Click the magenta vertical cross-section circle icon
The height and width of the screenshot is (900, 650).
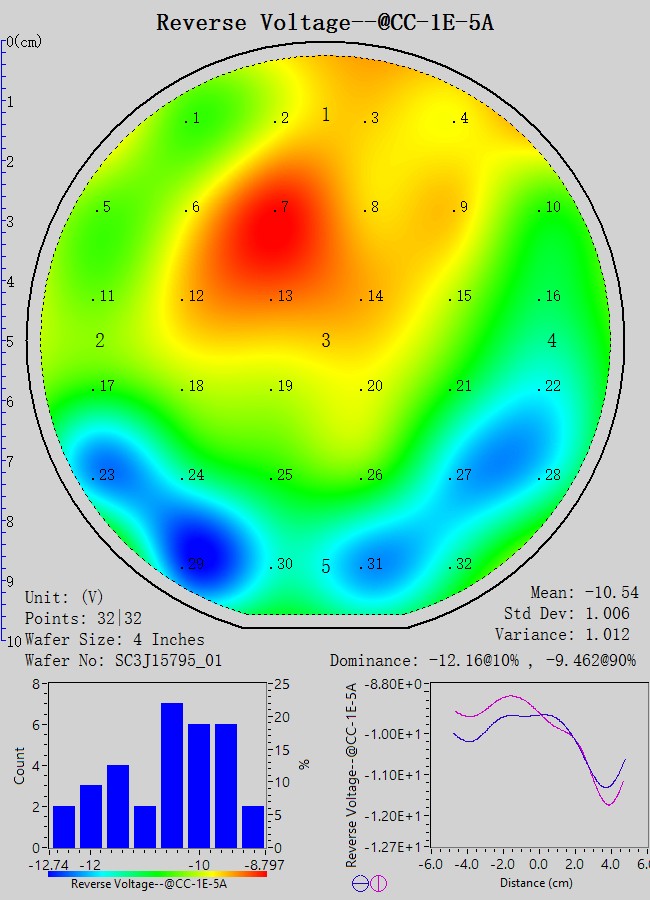coord(378,883)
